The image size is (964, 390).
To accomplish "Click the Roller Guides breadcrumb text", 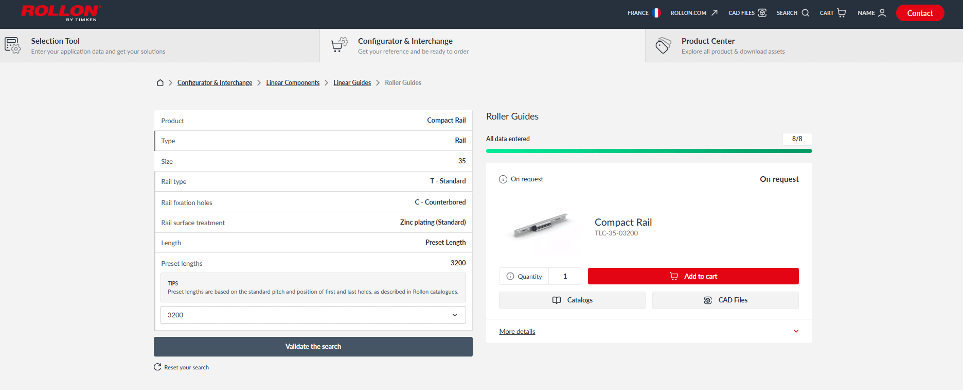I will point(403,82).
